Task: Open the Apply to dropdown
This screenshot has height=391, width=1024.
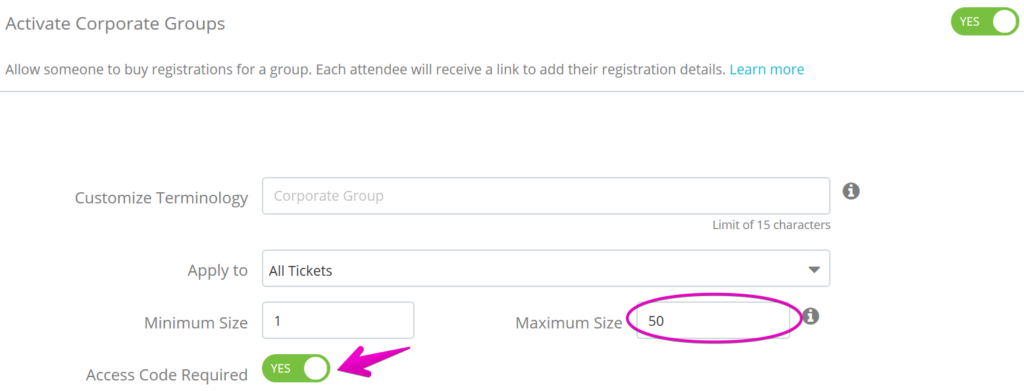Action: click(x=546, y=268)
